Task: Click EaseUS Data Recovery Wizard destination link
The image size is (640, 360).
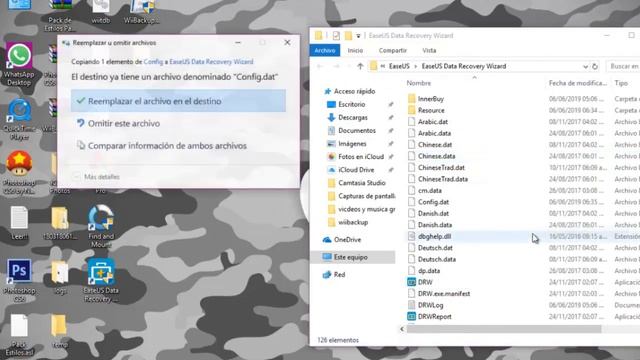Action: tap(211, 62)
